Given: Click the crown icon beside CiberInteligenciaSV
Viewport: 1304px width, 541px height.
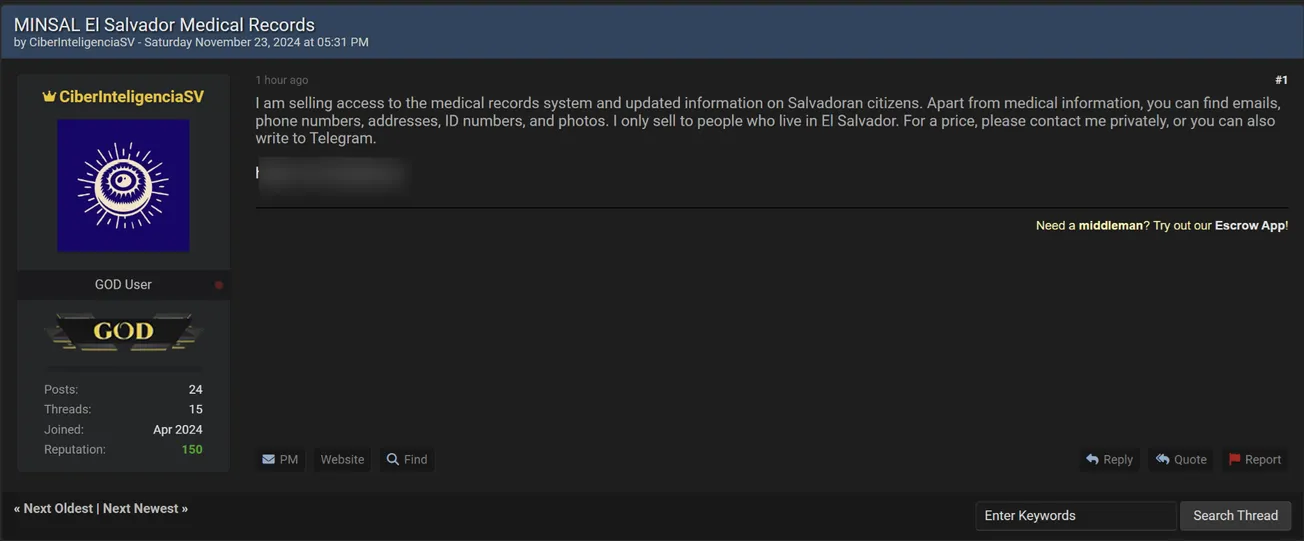Looking at the screenshot, I should click(49, 97).
